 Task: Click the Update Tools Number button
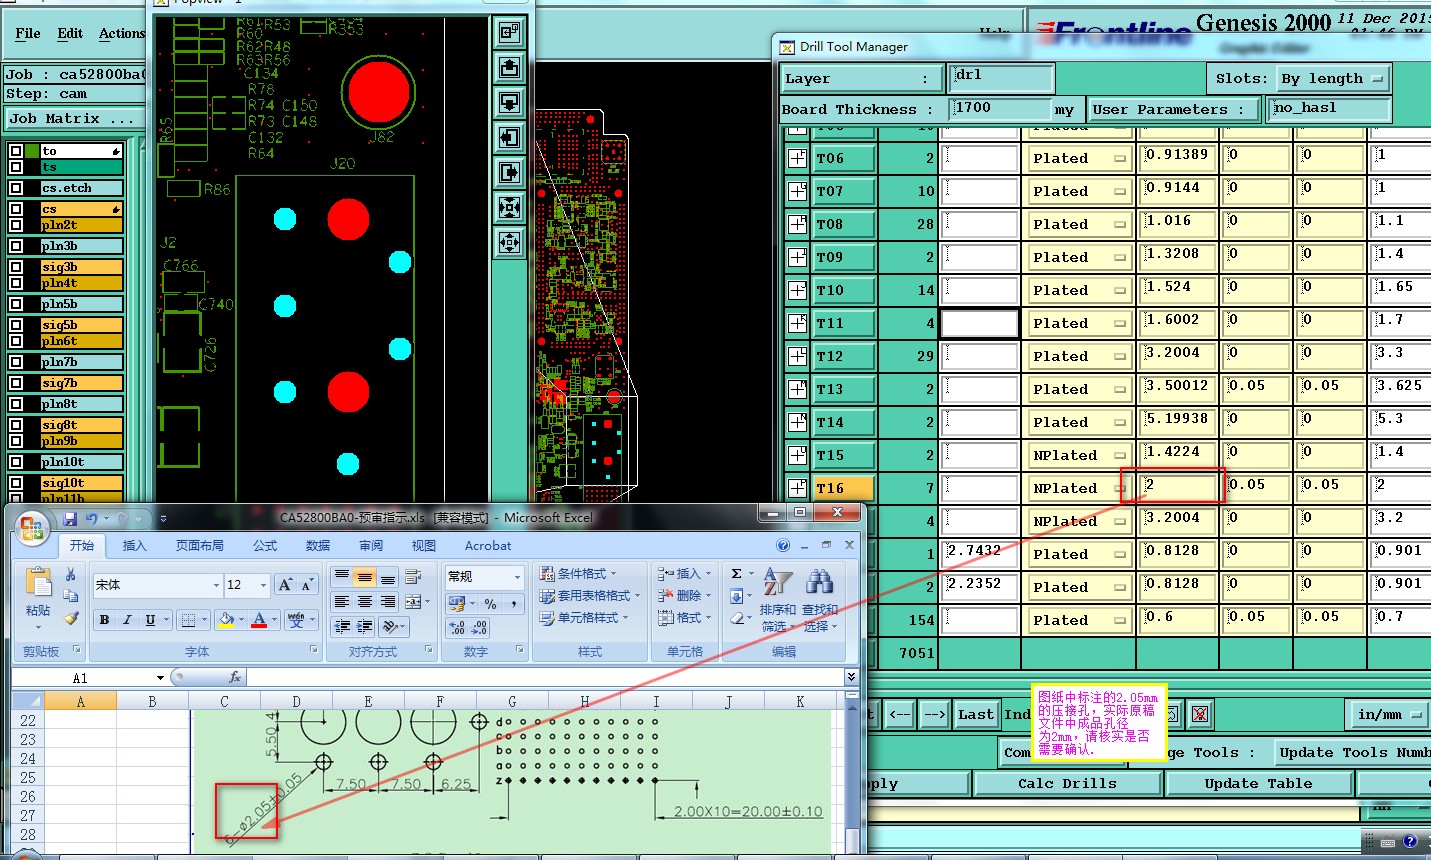(1352, 752)
